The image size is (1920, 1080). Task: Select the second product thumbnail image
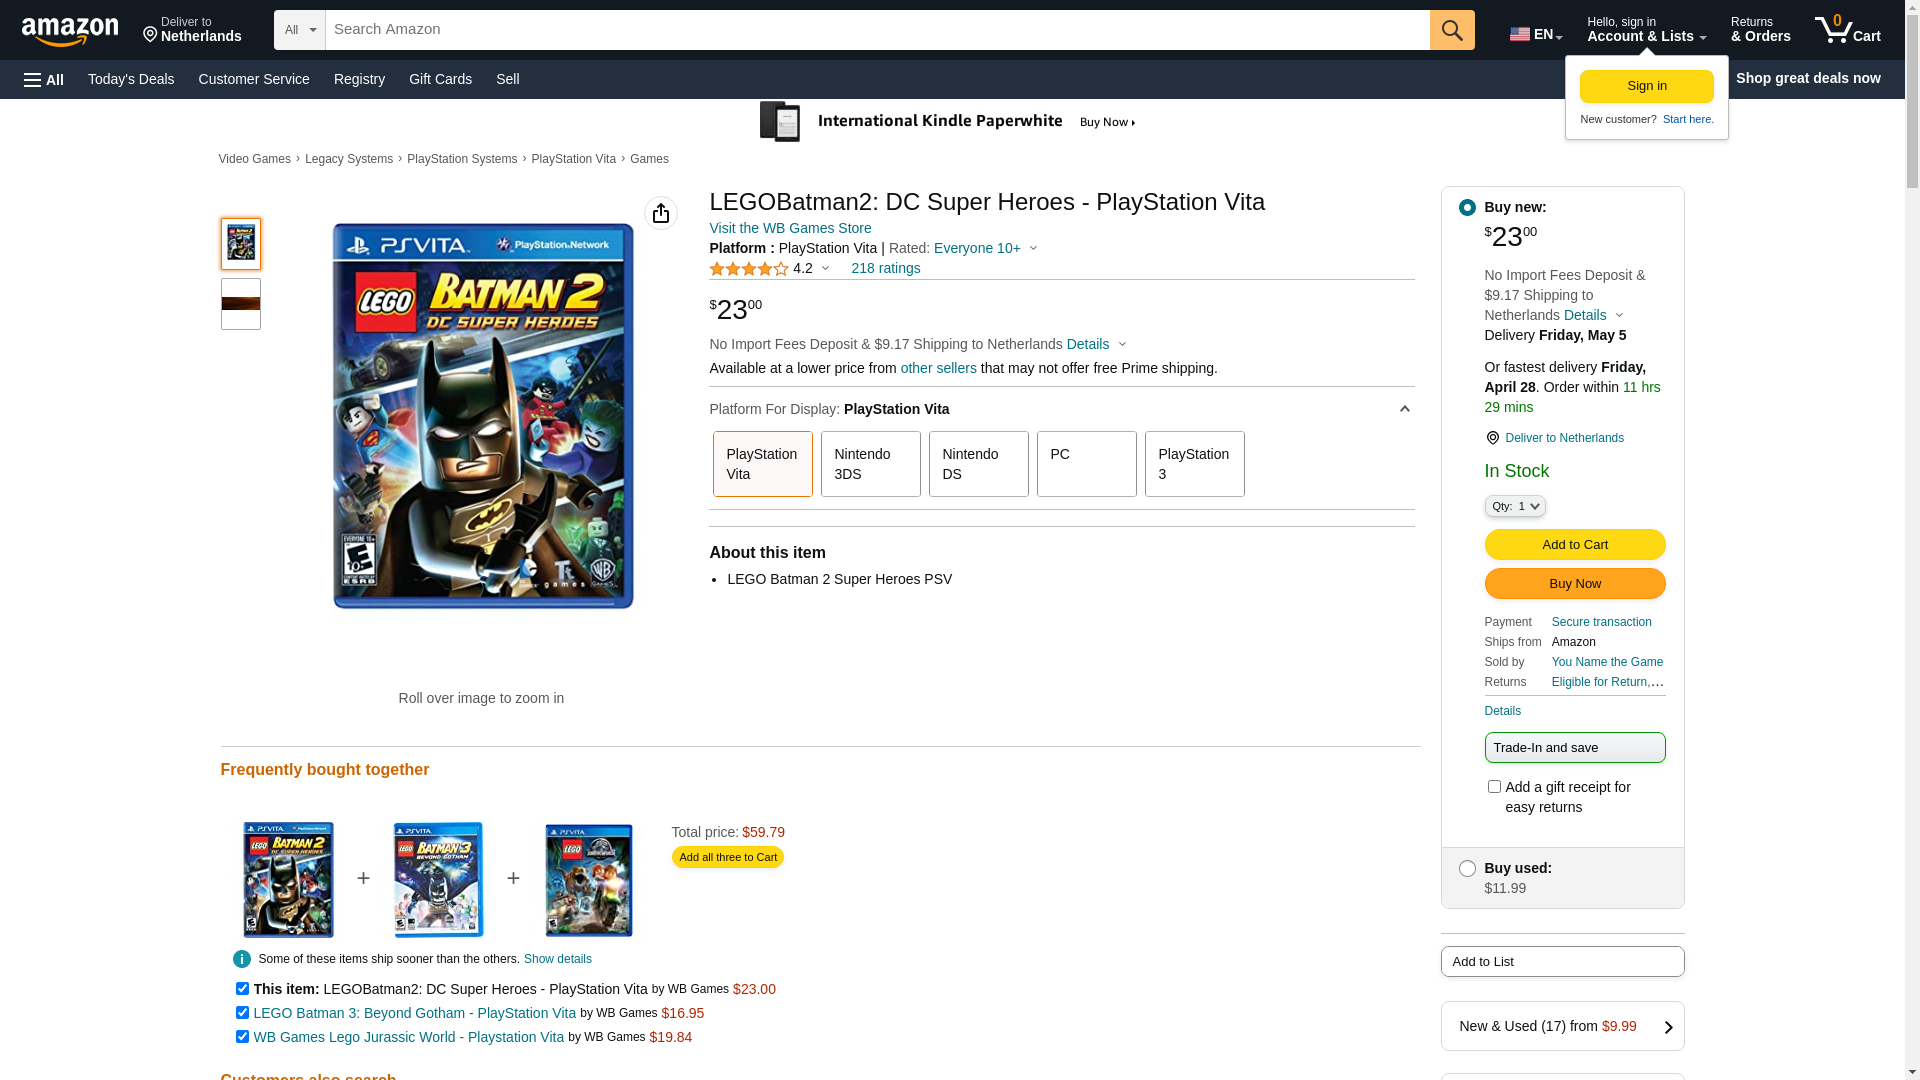pyautogui.click(x=241, y=304)
